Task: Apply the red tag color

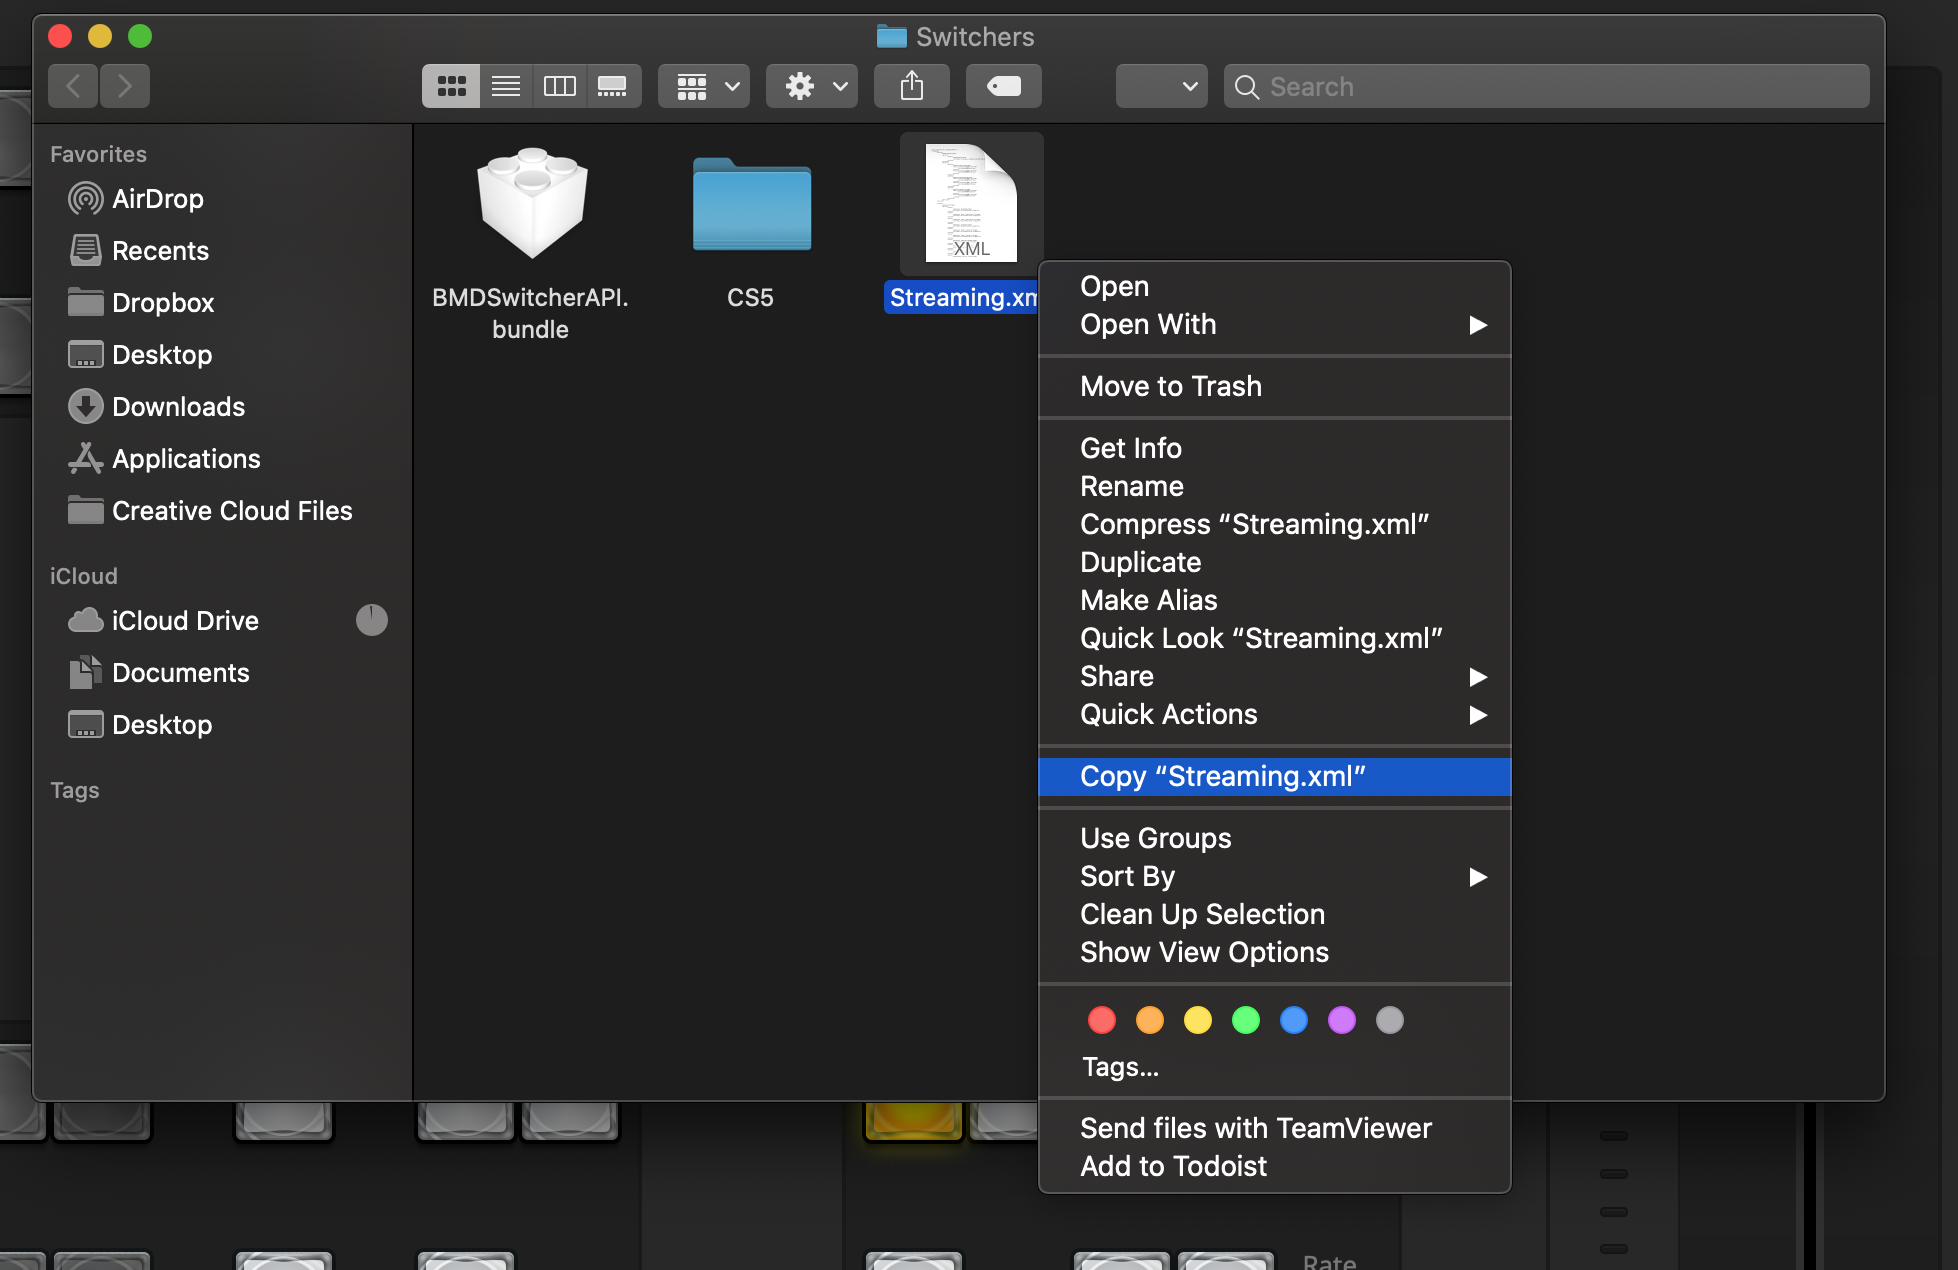Action: click(1101, 1020)
